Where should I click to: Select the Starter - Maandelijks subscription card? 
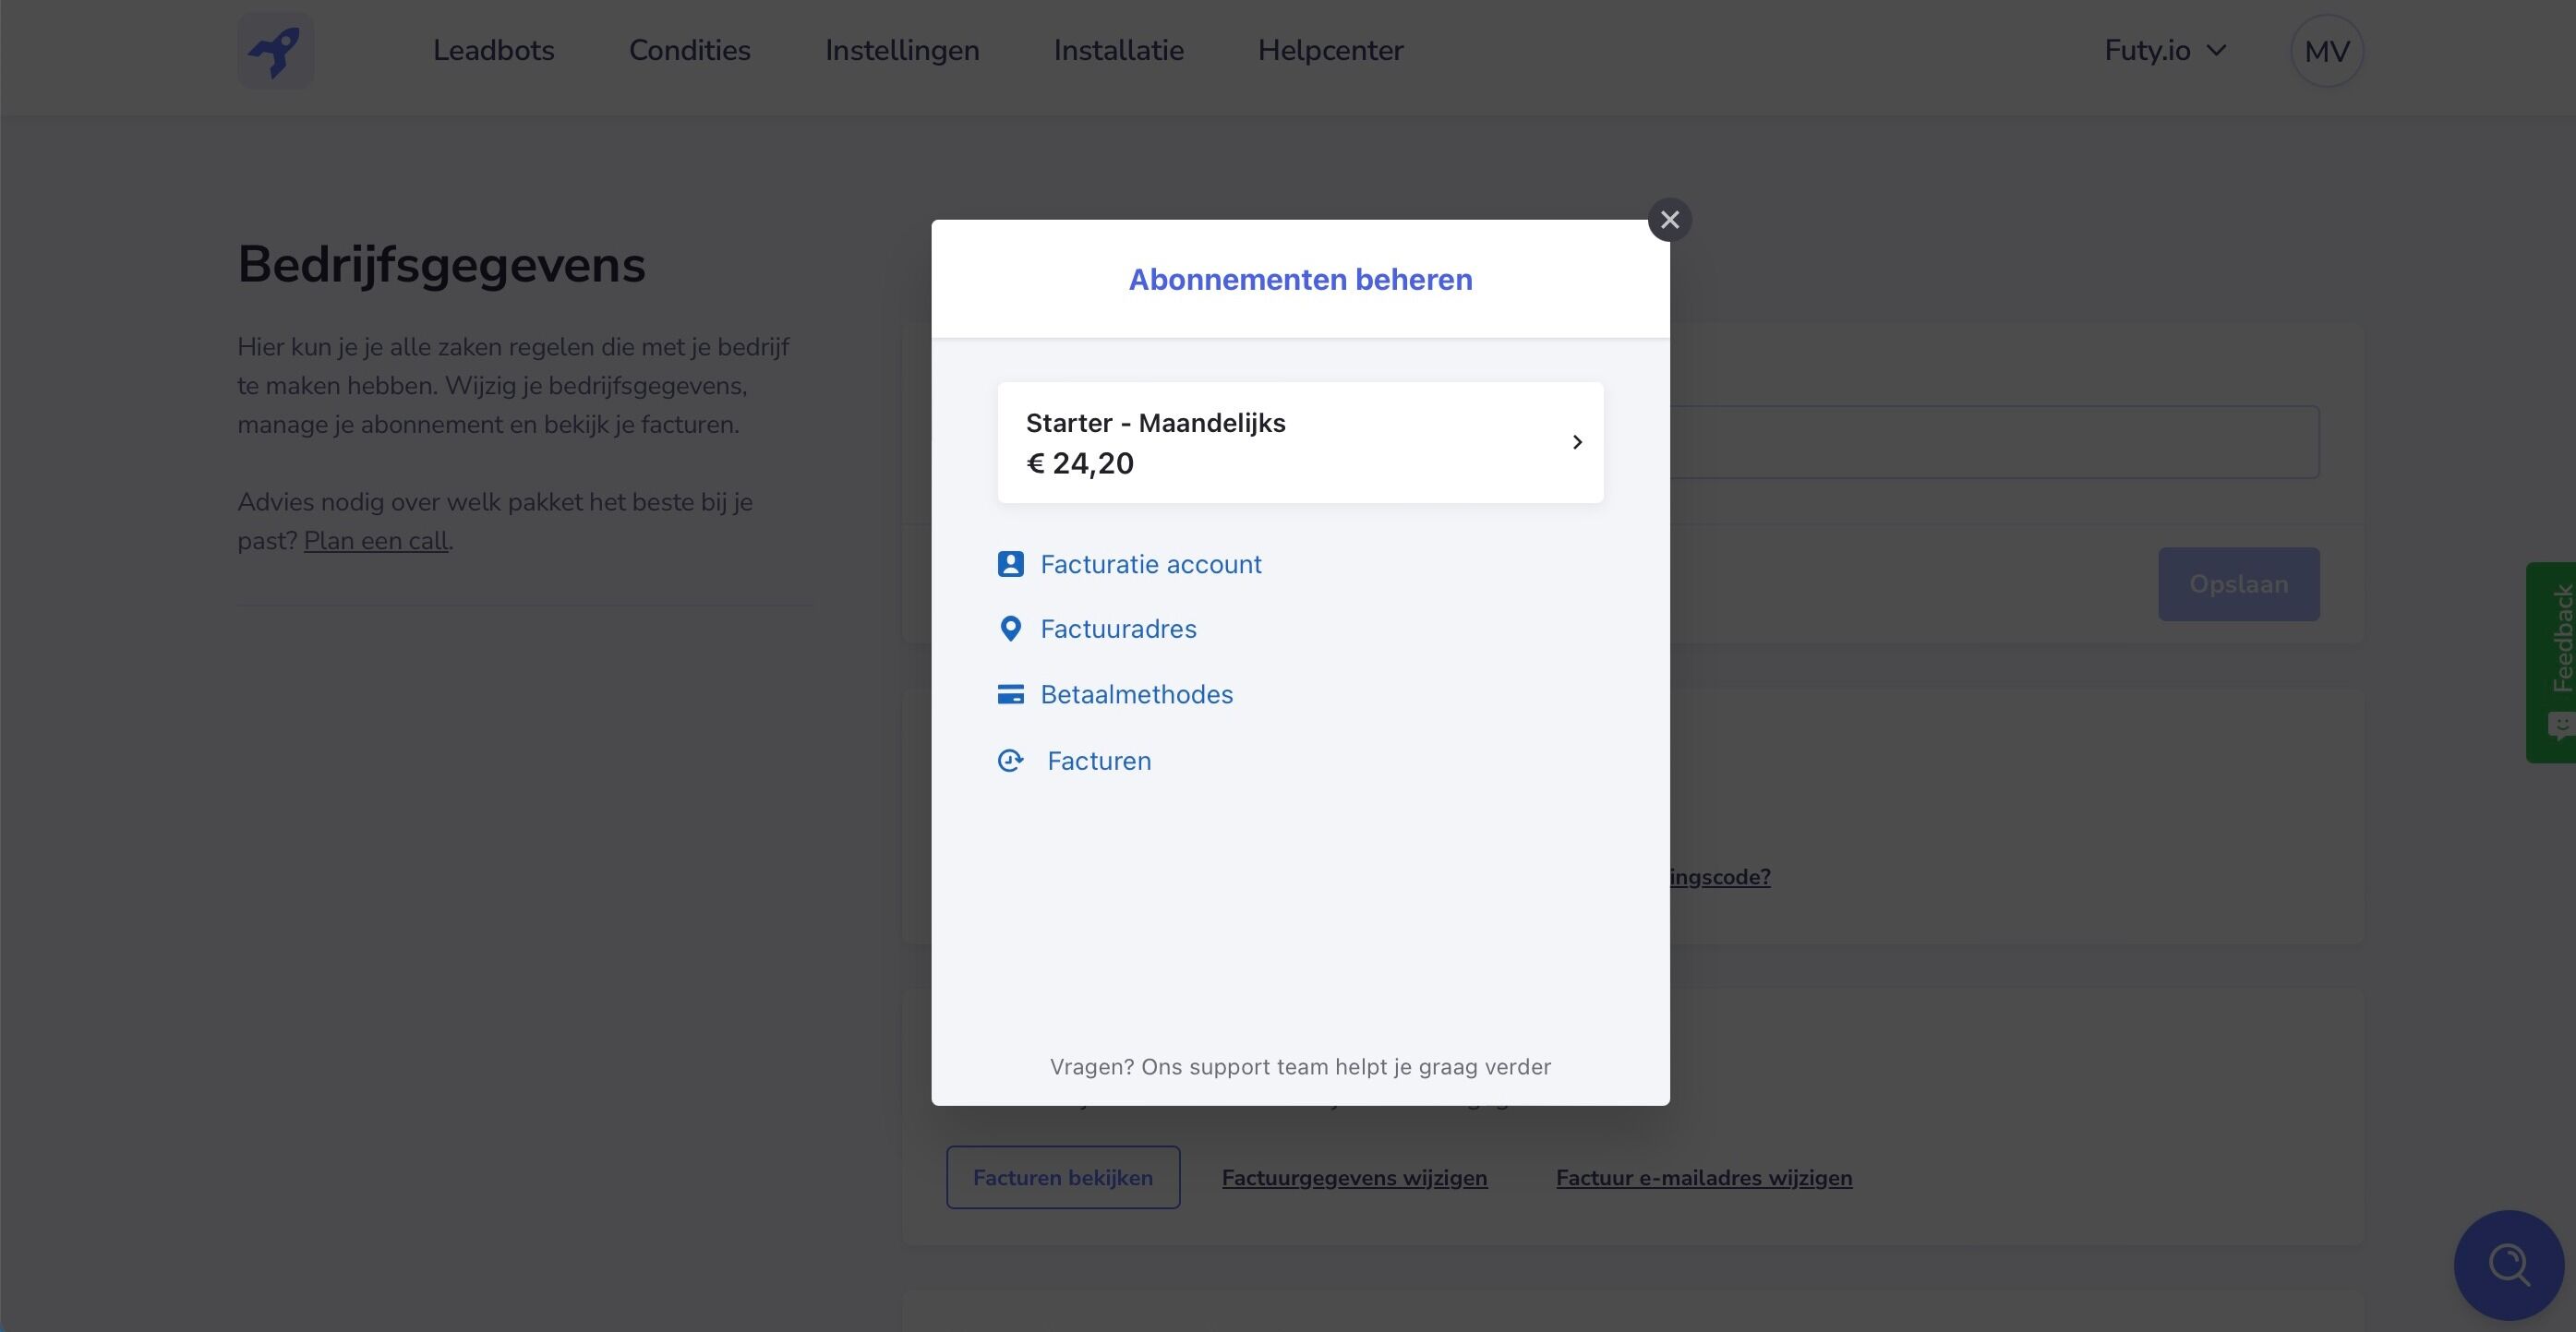[x=1300, y=442]
